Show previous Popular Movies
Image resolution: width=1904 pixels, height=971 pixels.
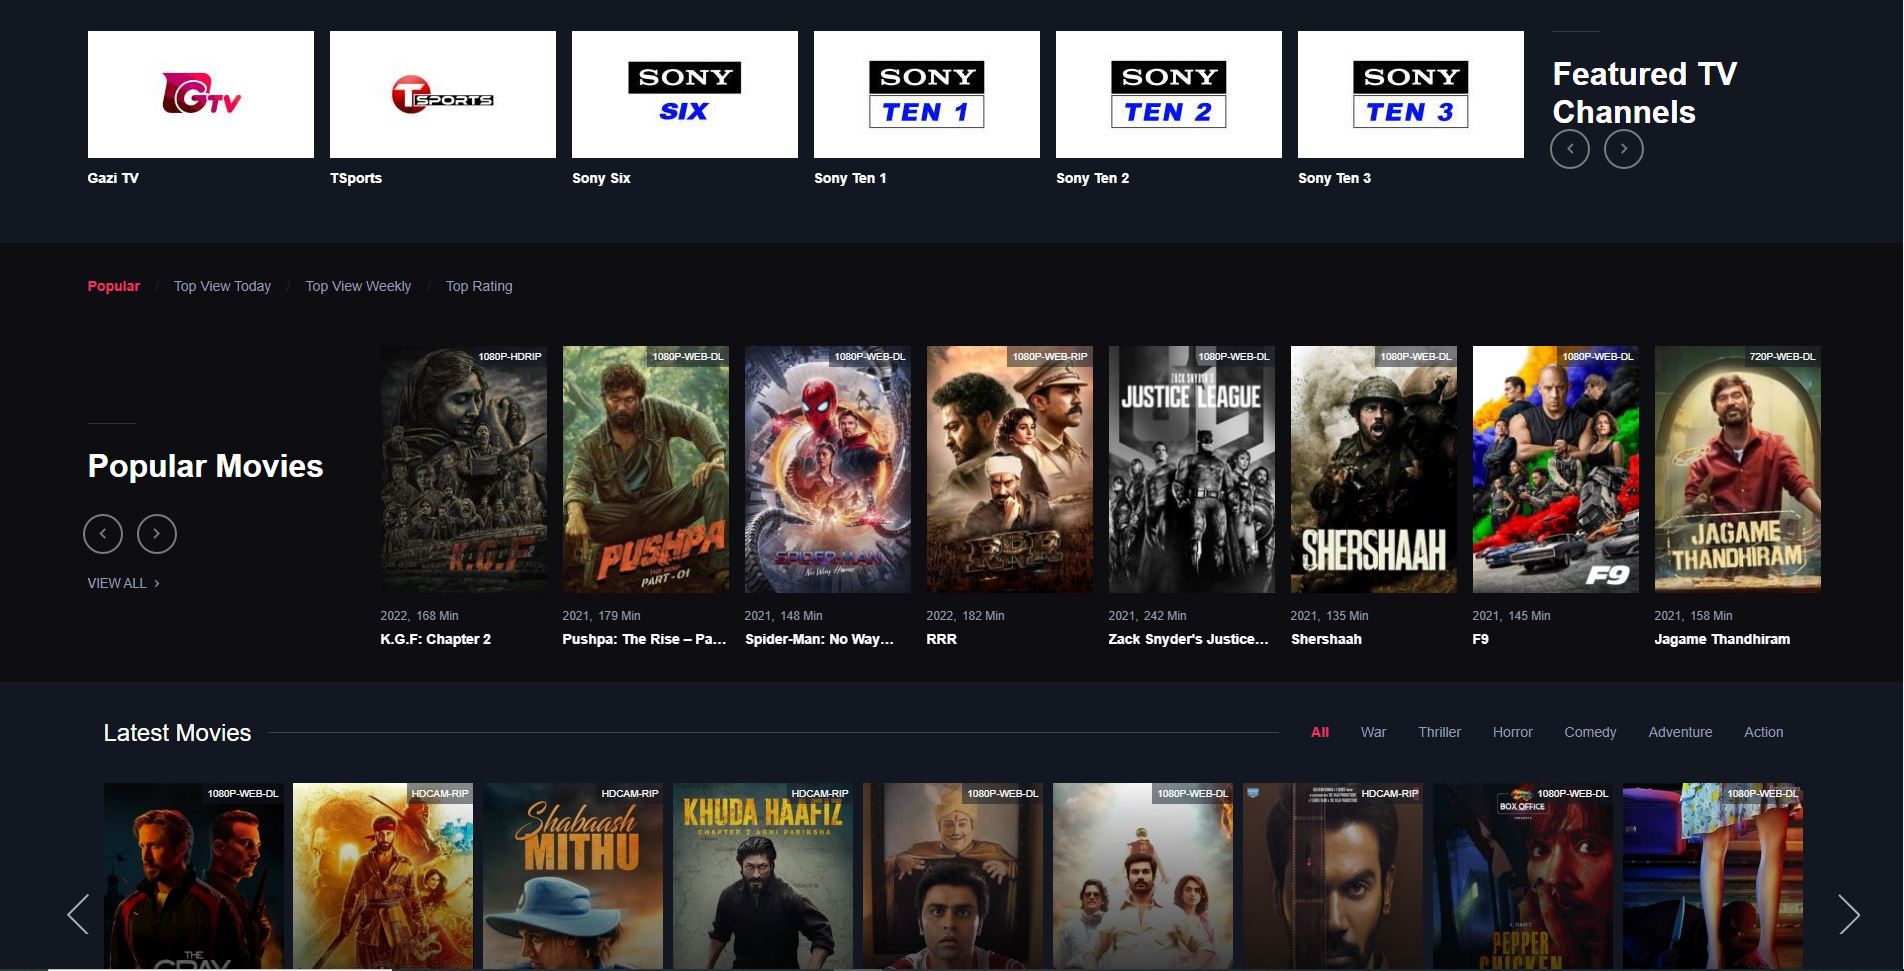tap(103, 534)
